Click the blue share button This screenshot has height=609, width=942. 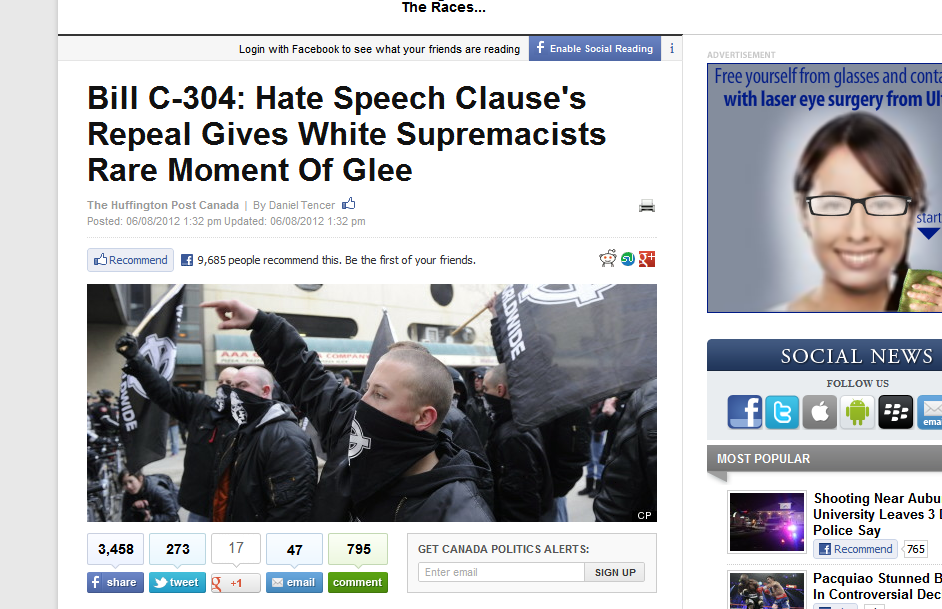tap(115, 583)
